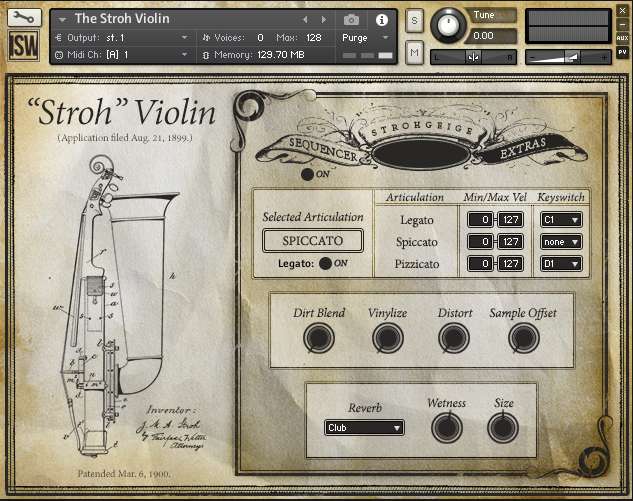633x501 pixels.
Task: Click Spiccato minimum velocity field
Action: [480, 242]
